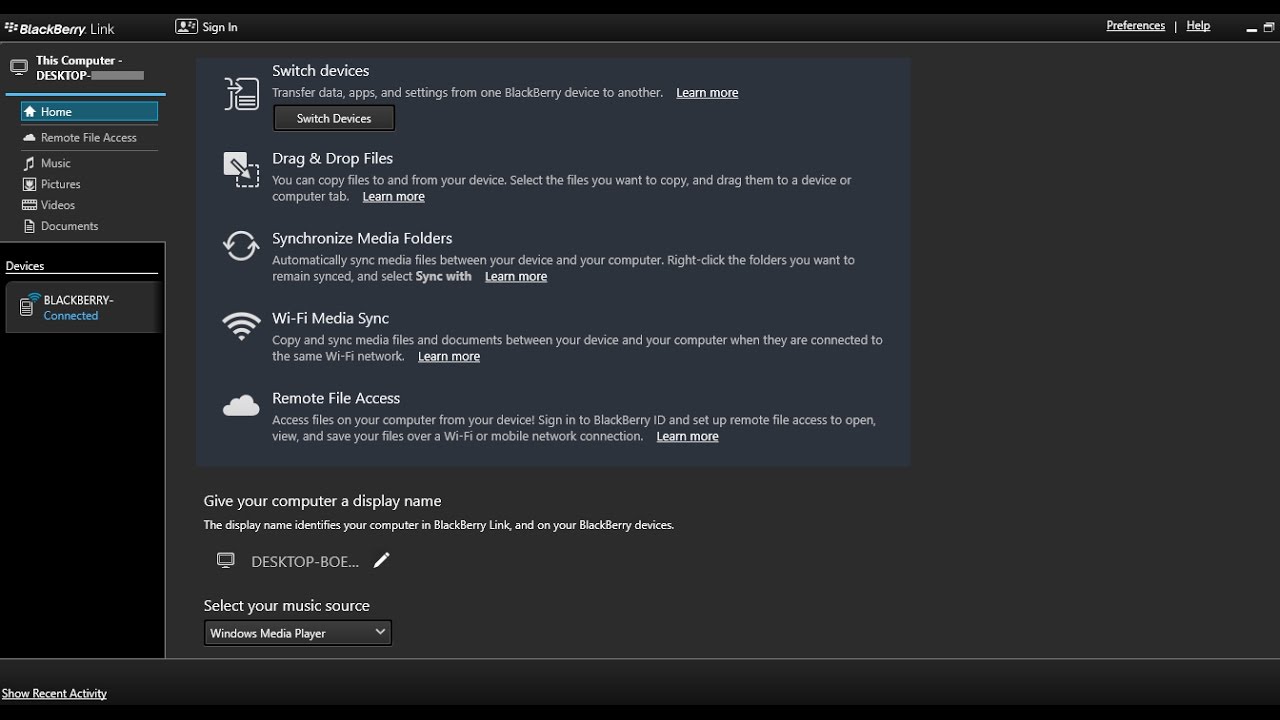
Task: Click the Switch devices transfer icon
Action: click(241, 94)
